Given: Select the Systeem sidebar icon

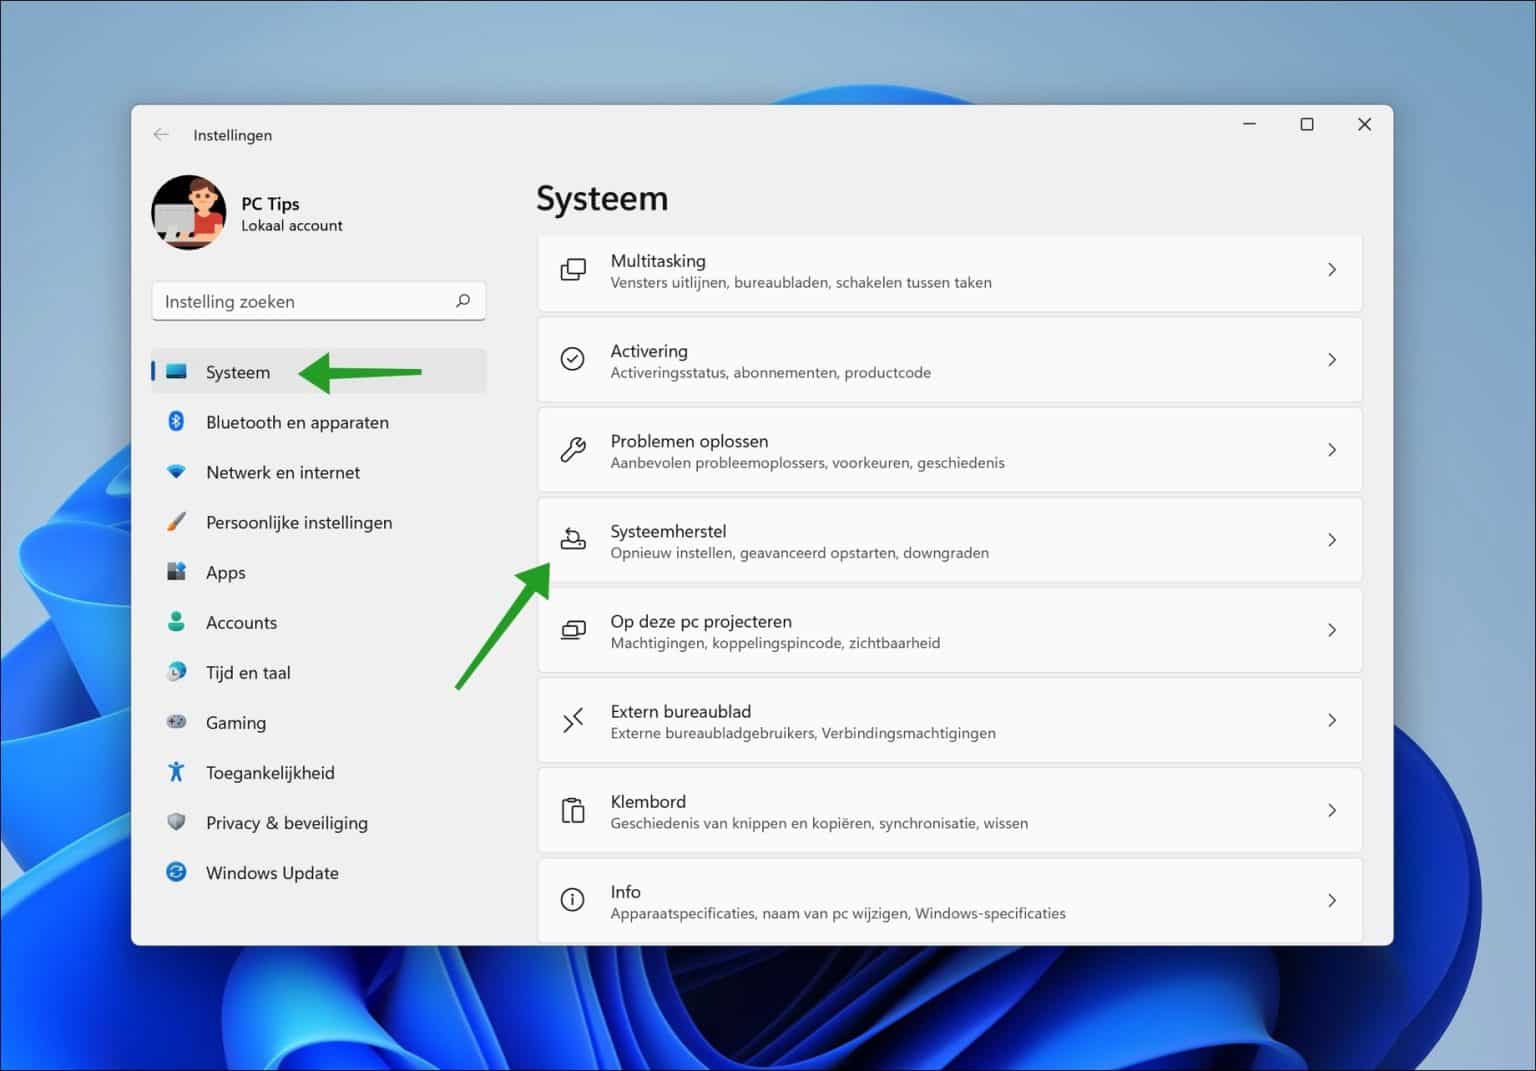Looking at the screenshot, I should point(176,371).
